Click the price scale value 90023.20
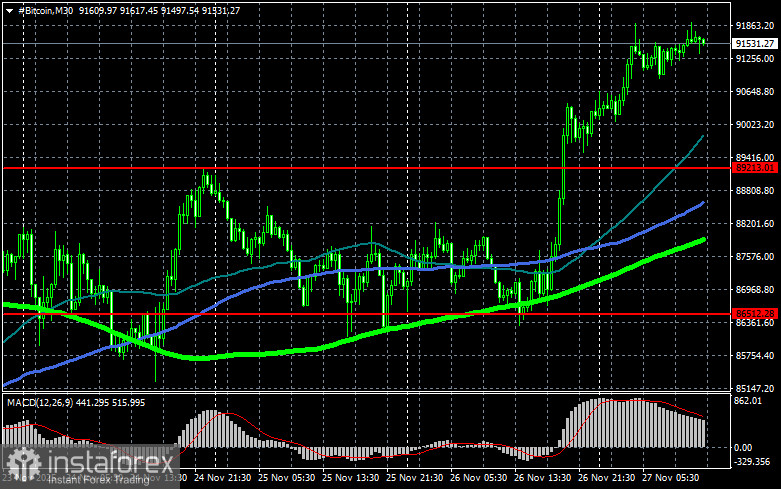Image resolution: width=781 pixels, height=489 pixels. [755, 124]
